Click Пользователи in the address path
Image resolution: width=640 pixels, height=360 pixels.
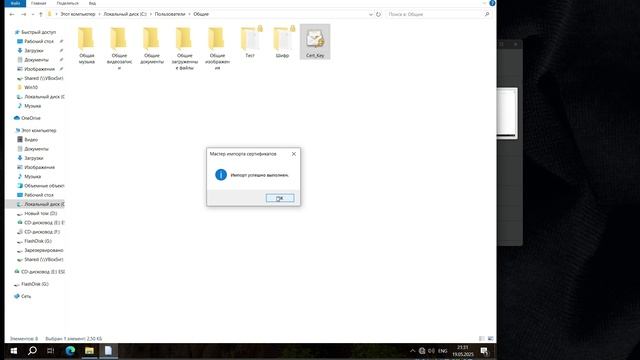[x=170, y=14]
